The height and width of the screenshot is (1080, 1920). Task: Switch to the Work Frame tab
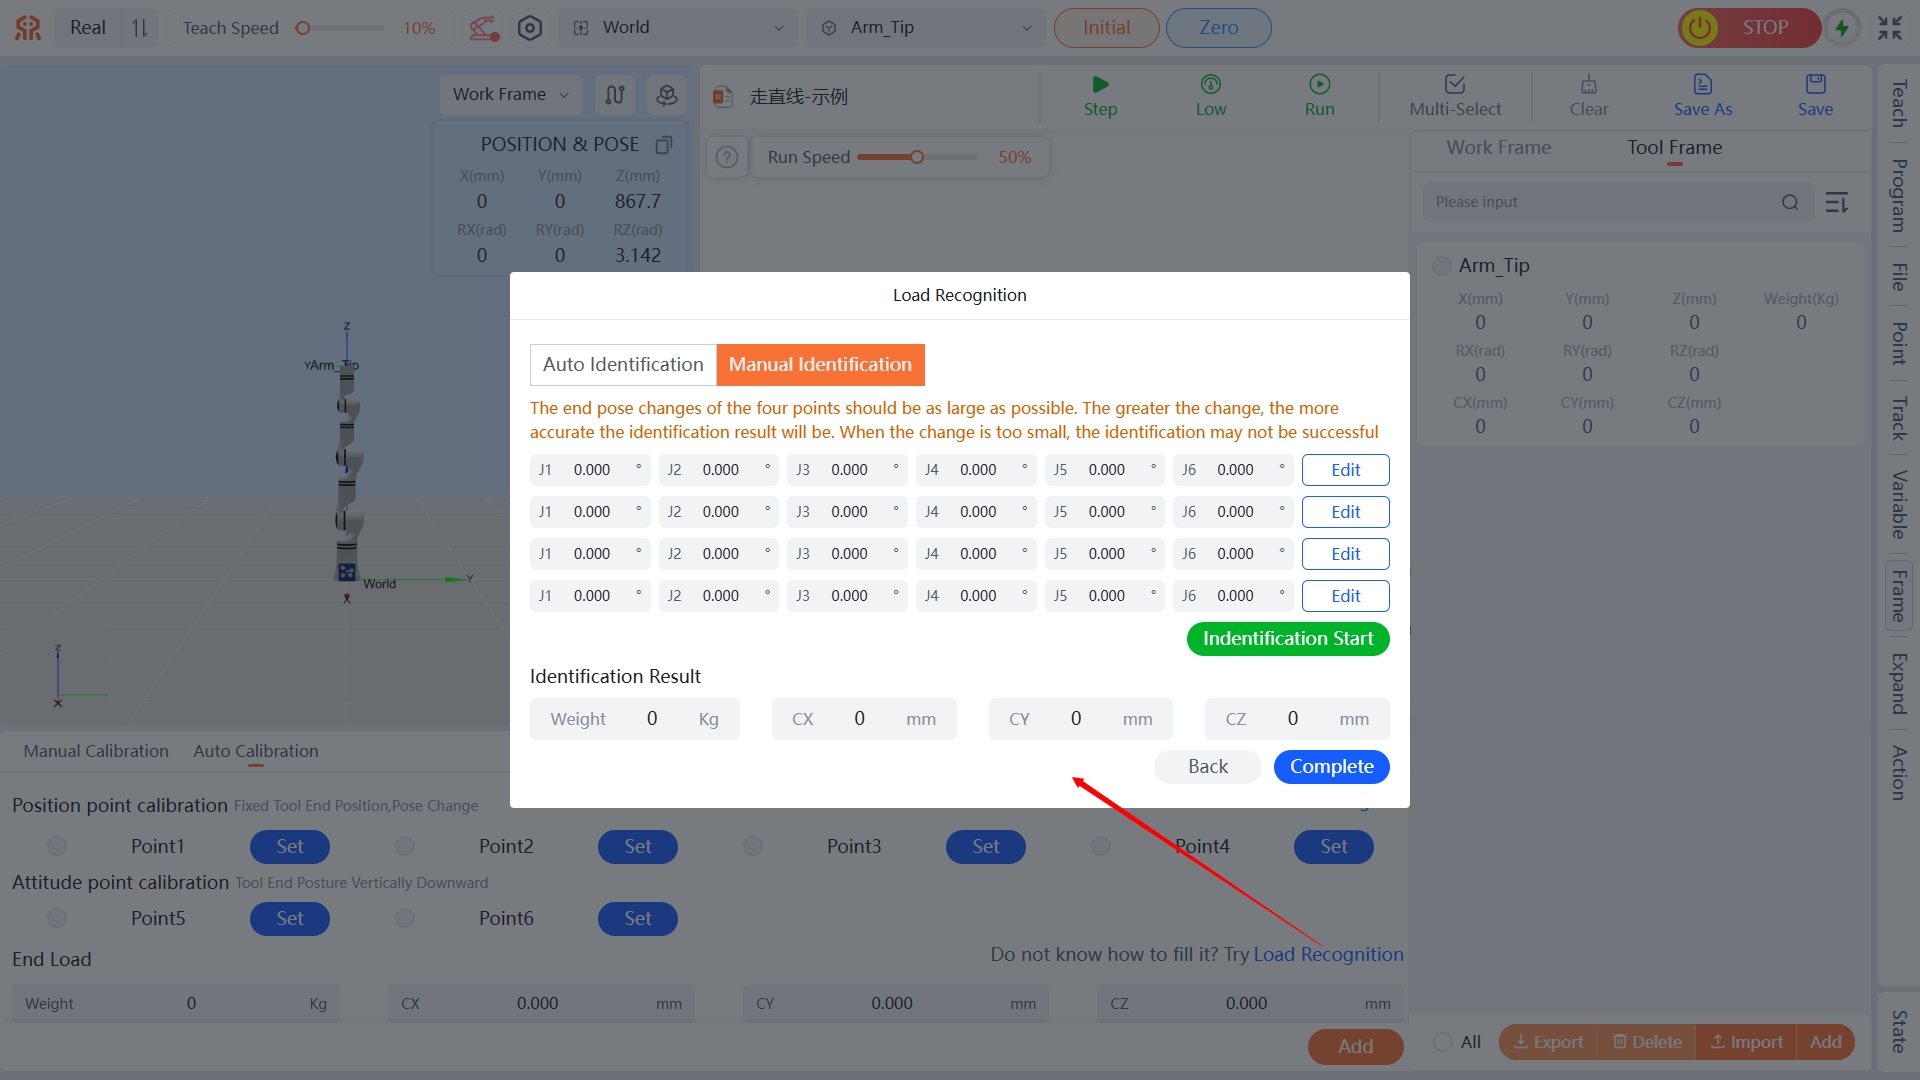pyautogui.click(x=1498, y=148)
